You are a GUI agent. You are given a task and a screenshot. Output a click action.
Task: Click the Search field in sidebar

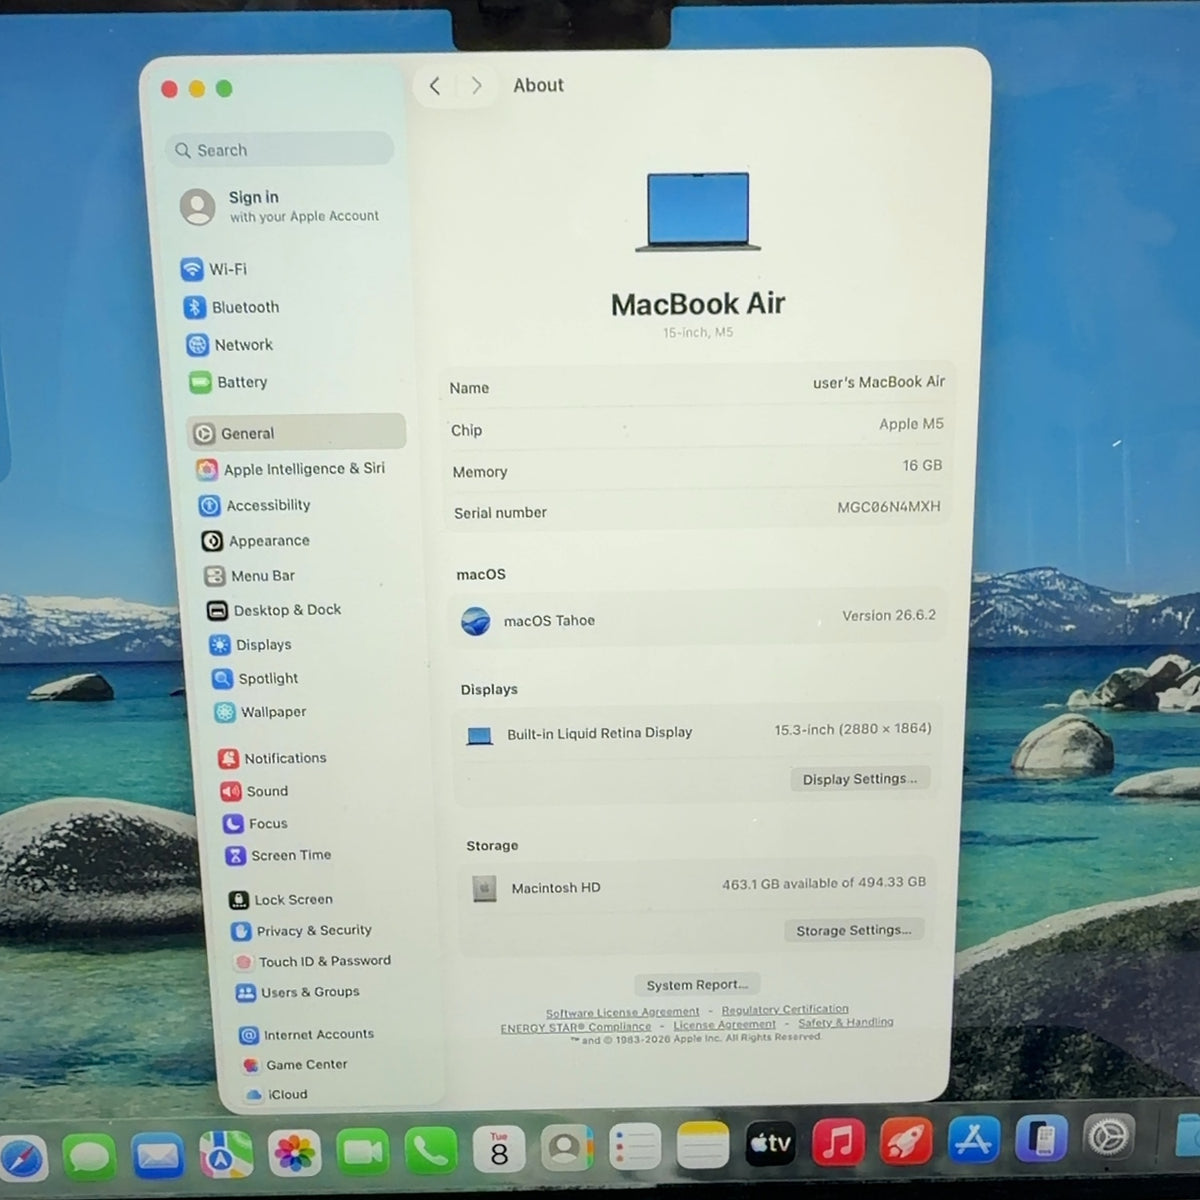coord(280,150)
